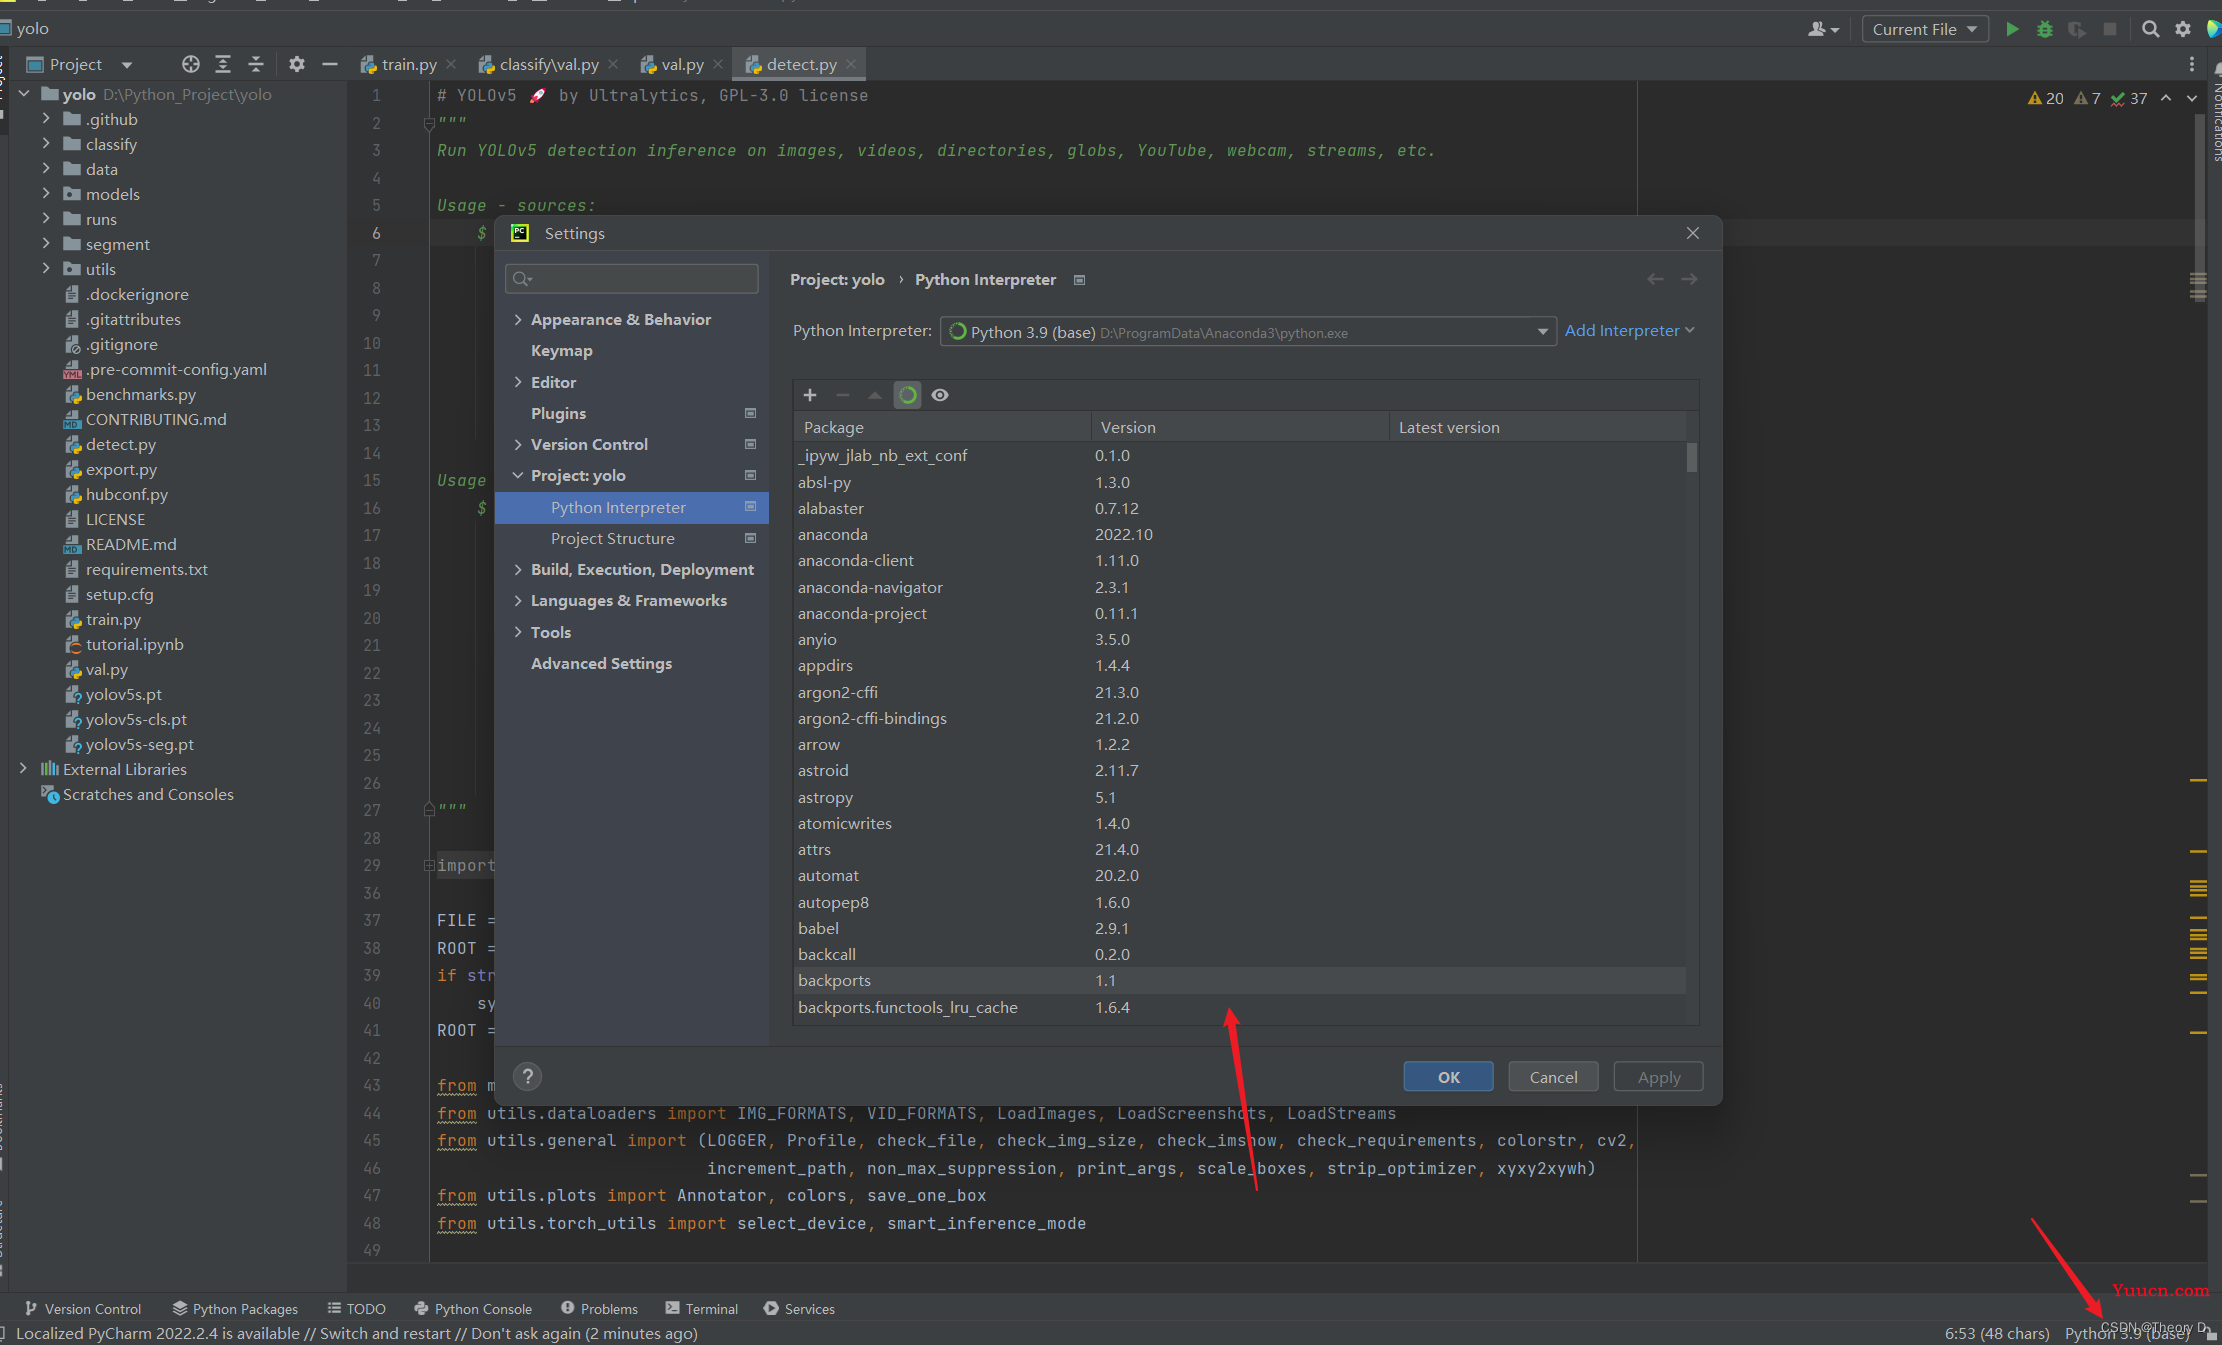
Task: Open the Terminal tool window
Action: click(702, 1308)
